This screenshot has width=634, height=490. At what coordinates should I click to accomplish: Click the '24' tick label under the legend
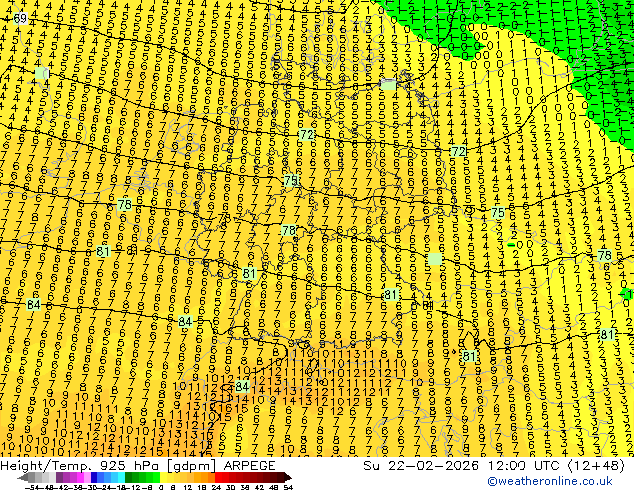pos(216,487)
